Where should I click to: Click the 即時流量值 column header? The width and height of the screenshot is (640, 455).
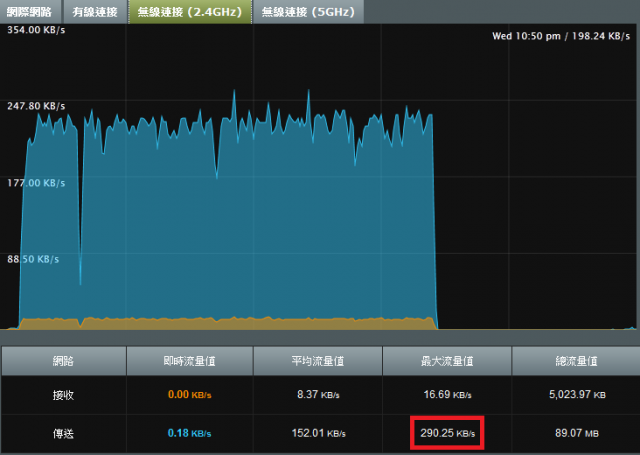189,361
